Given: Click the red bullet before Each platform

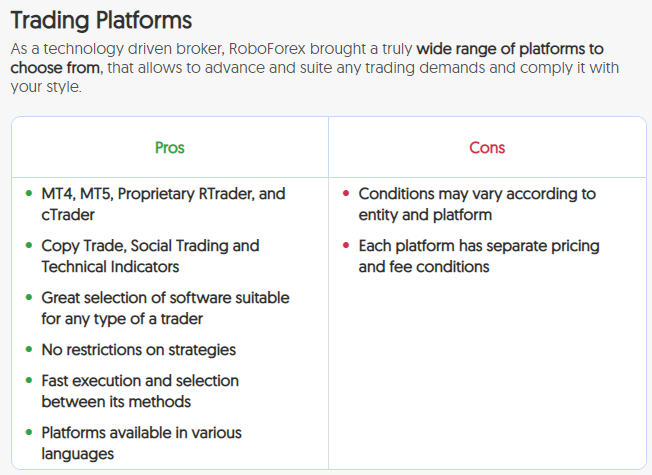Looking at the screenshot, I should pos(346,246).
